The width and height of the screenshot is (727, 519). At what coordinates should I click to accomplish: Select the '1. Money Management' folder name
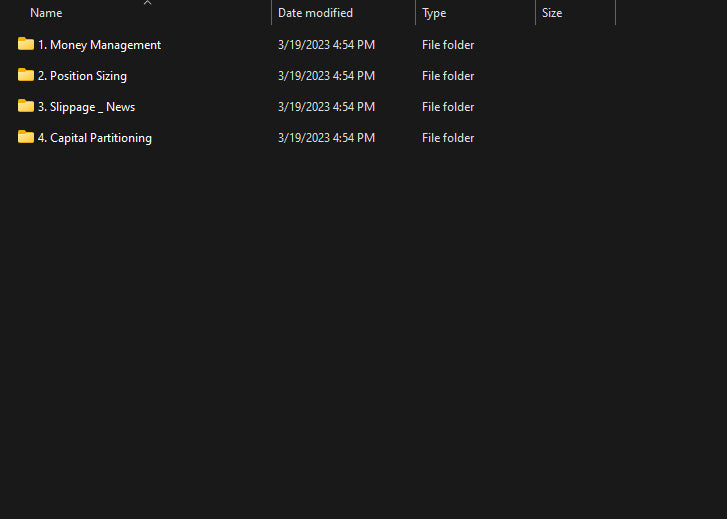click(99, 45)
